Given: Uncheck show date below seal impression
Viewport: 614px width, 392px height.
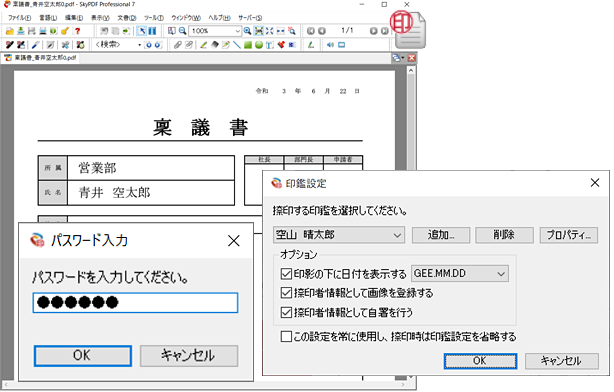Looking at the screenshot, I should [x=286, y=273].
